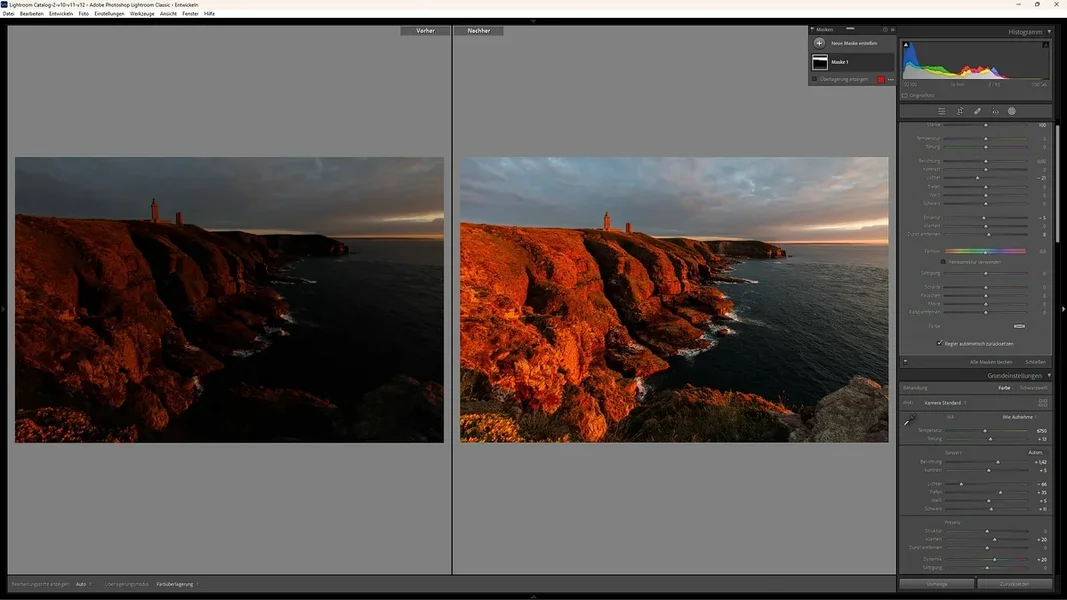This screenshot has width=1067, height=600.
Task: Toggle the Überlagerung anzeigen checkbox
Action: coord(815,79)
